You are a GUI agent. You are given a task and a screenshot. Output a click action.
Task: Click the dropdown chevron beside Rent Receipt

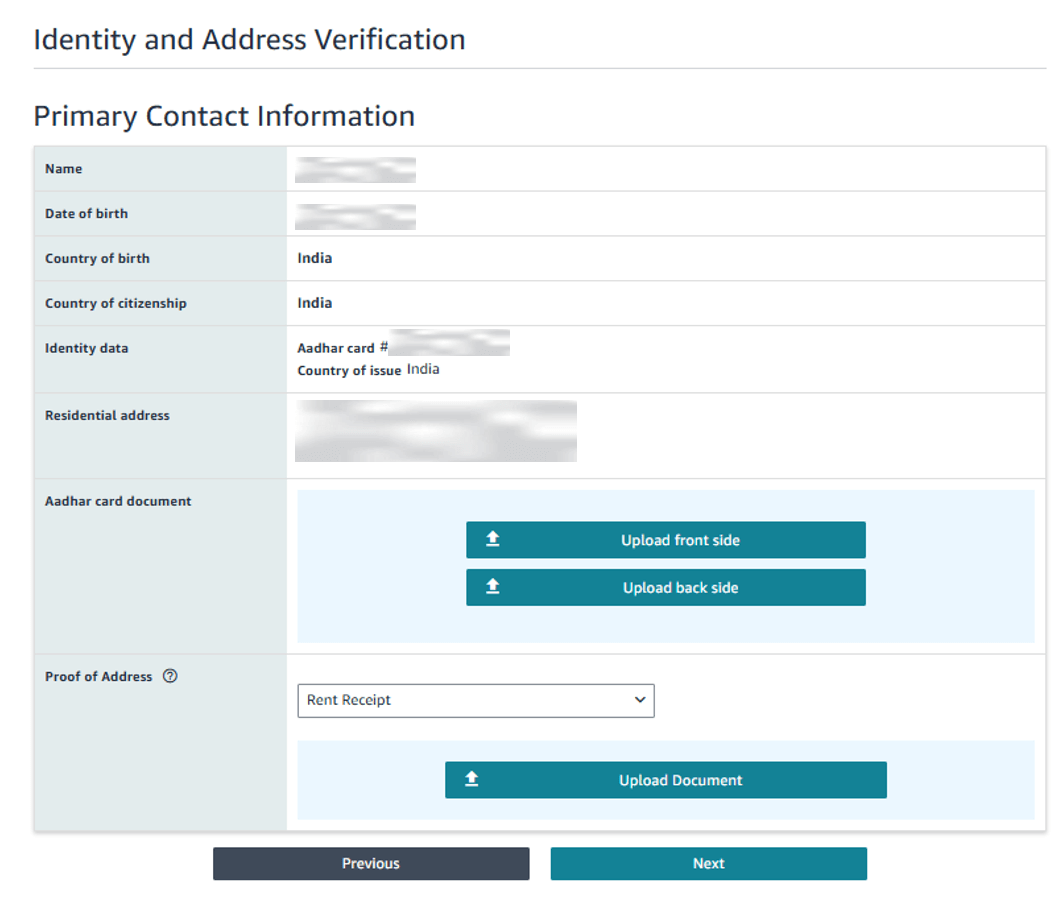pos(640,700)
